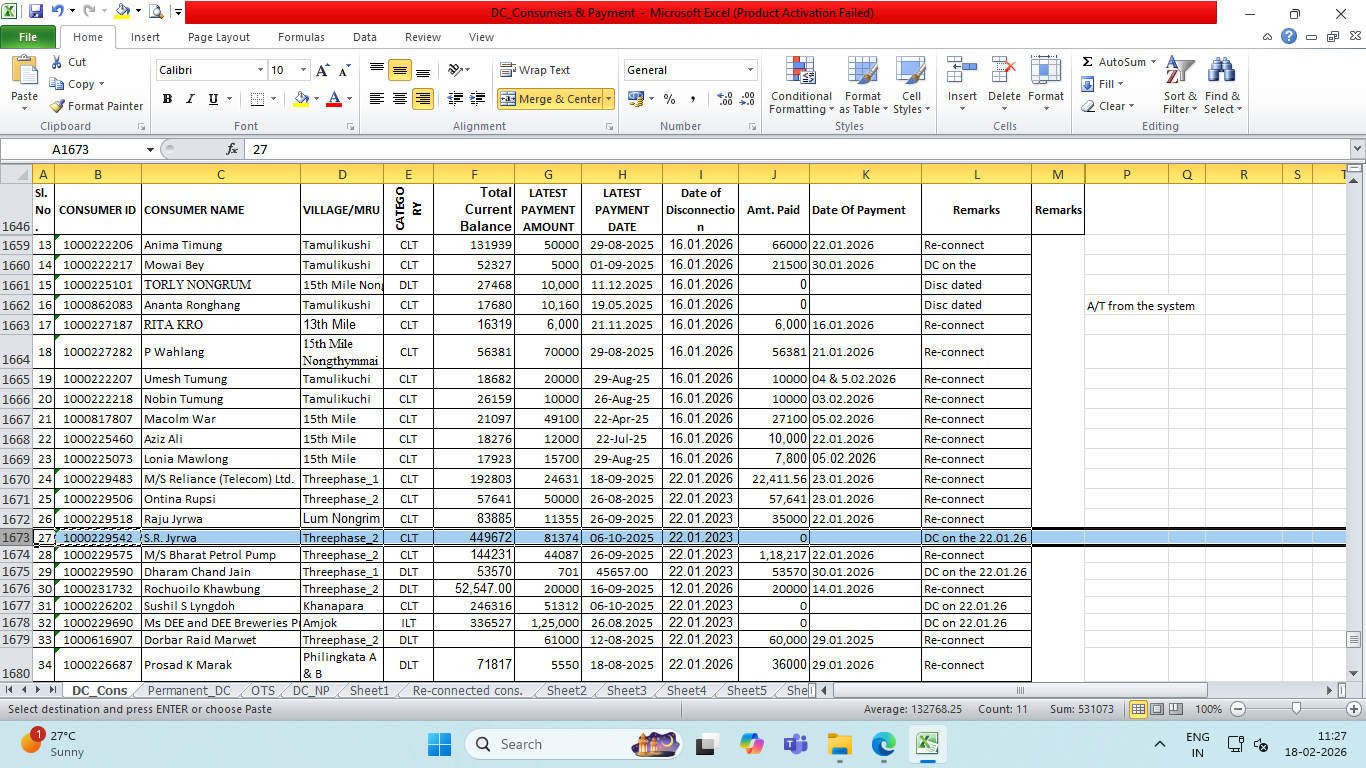This screenshot has width=1366, height=768.
Task: Toggle Wrap Text for the selected cells
Action: [535, 70]
